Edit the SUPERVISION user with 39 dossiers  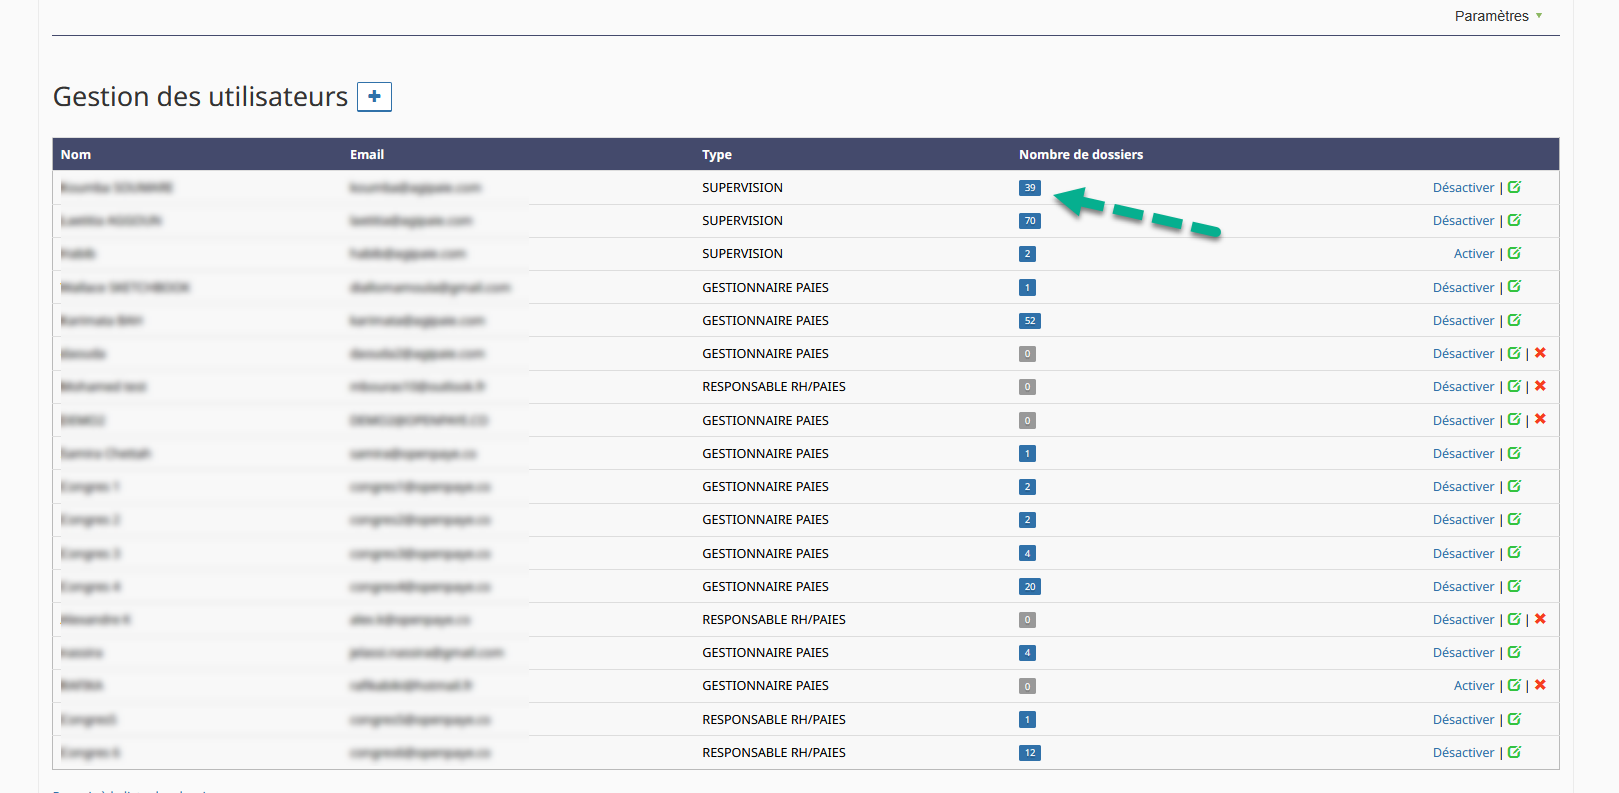click(1514, 187)
